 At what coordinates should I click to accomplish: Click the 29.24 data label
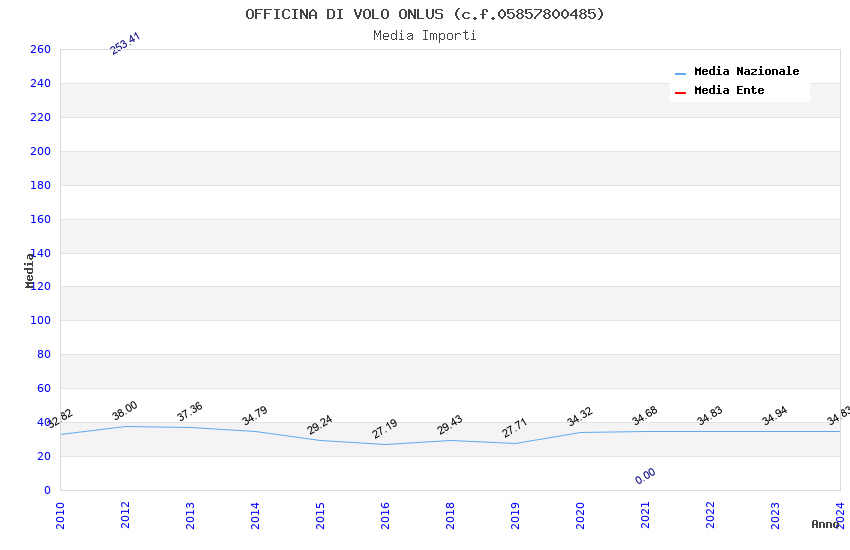[320, 425]
